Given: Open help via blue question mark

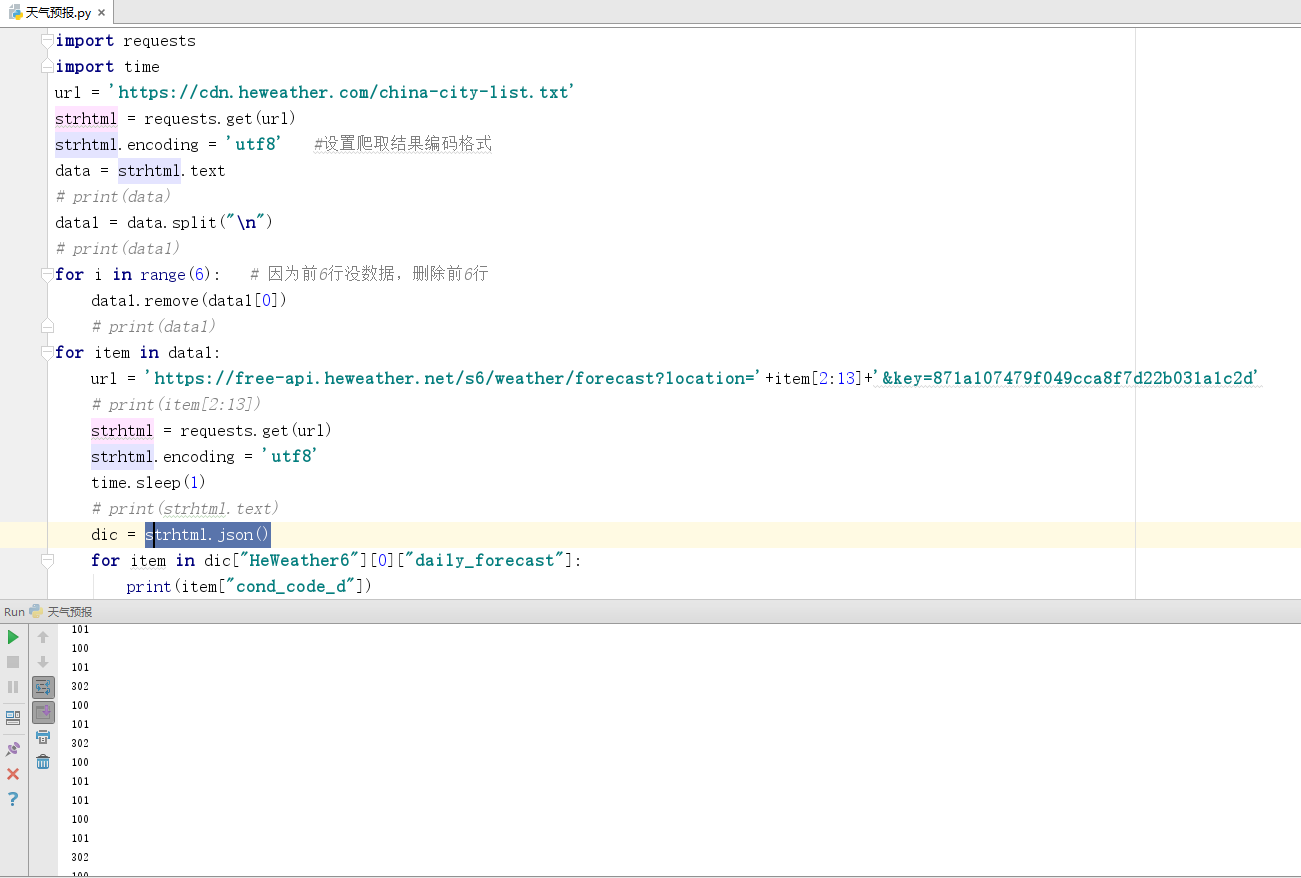Looking at the screenshot, I should pyautogui.click(x=13, y=799).
